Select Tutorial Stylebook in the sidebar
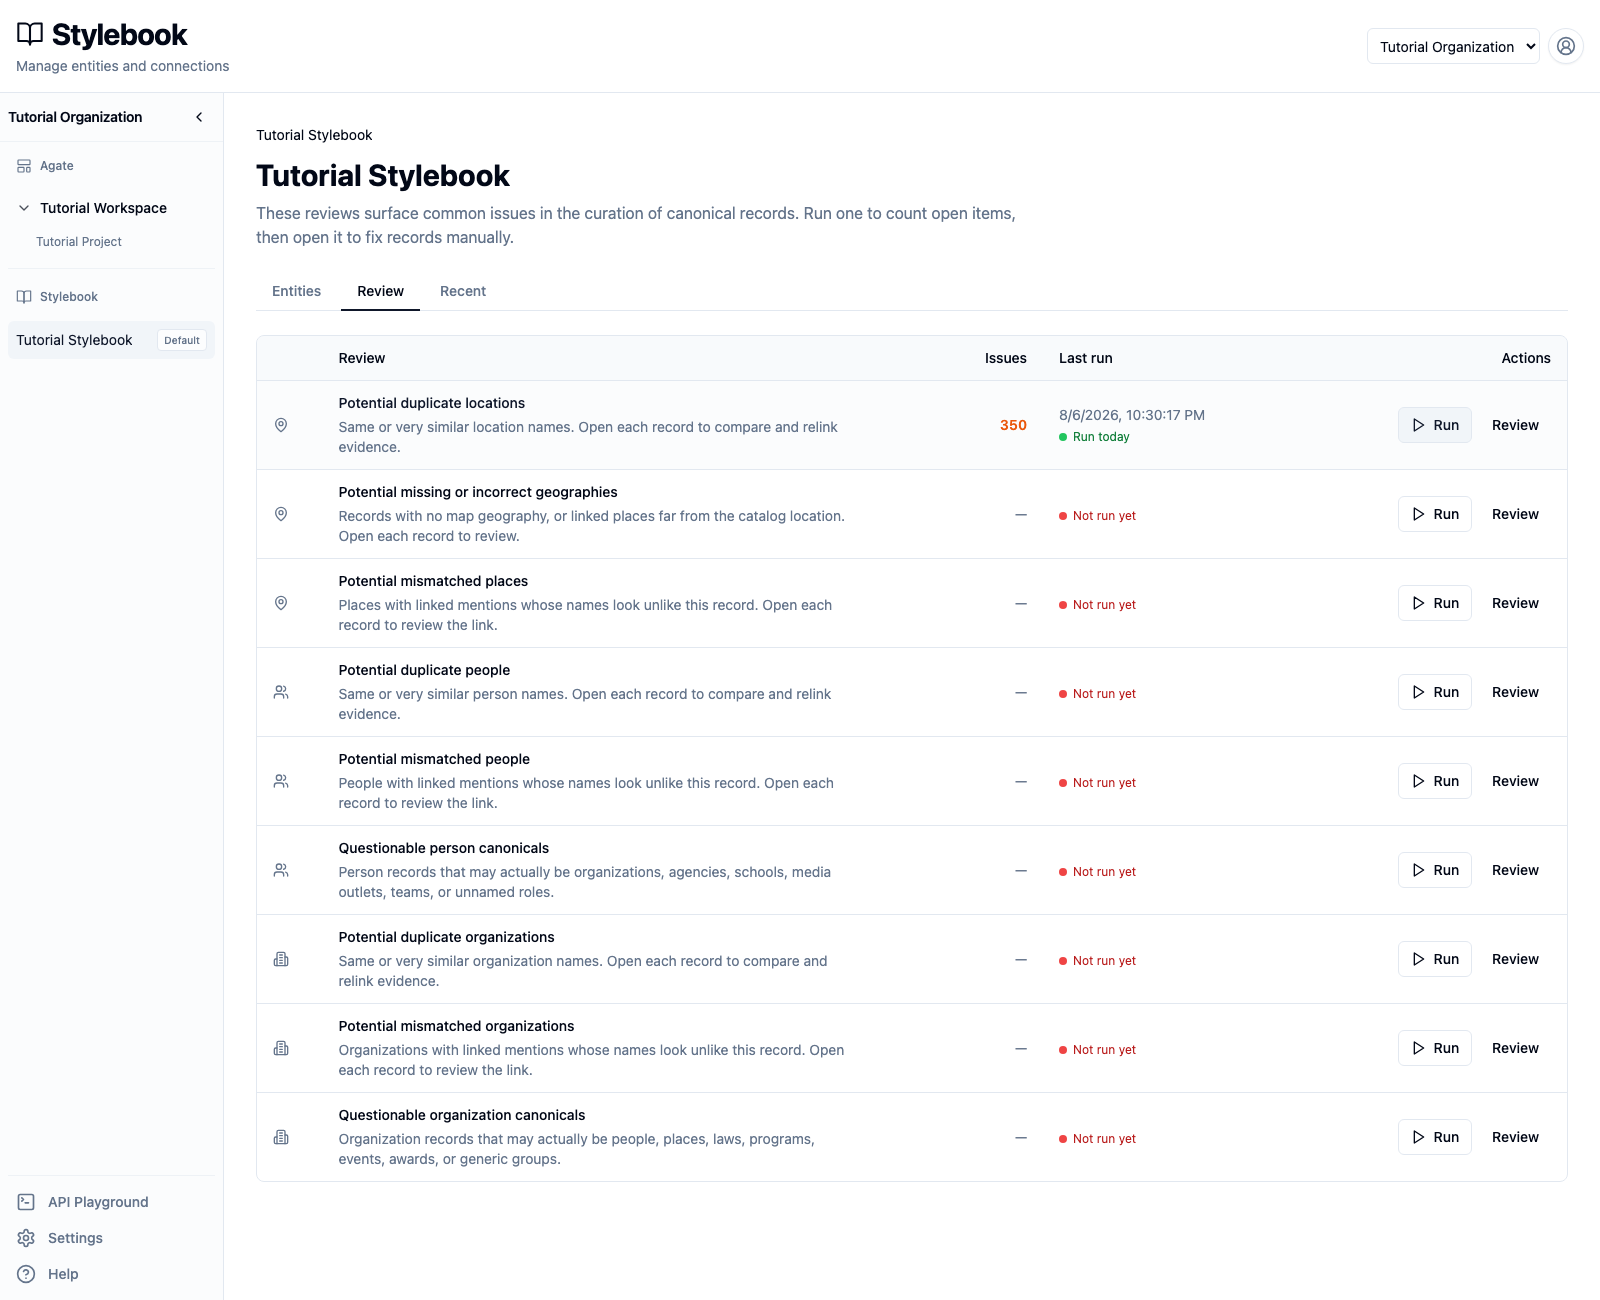Viewport: 1600px width, 1300px height. point(74,340)
